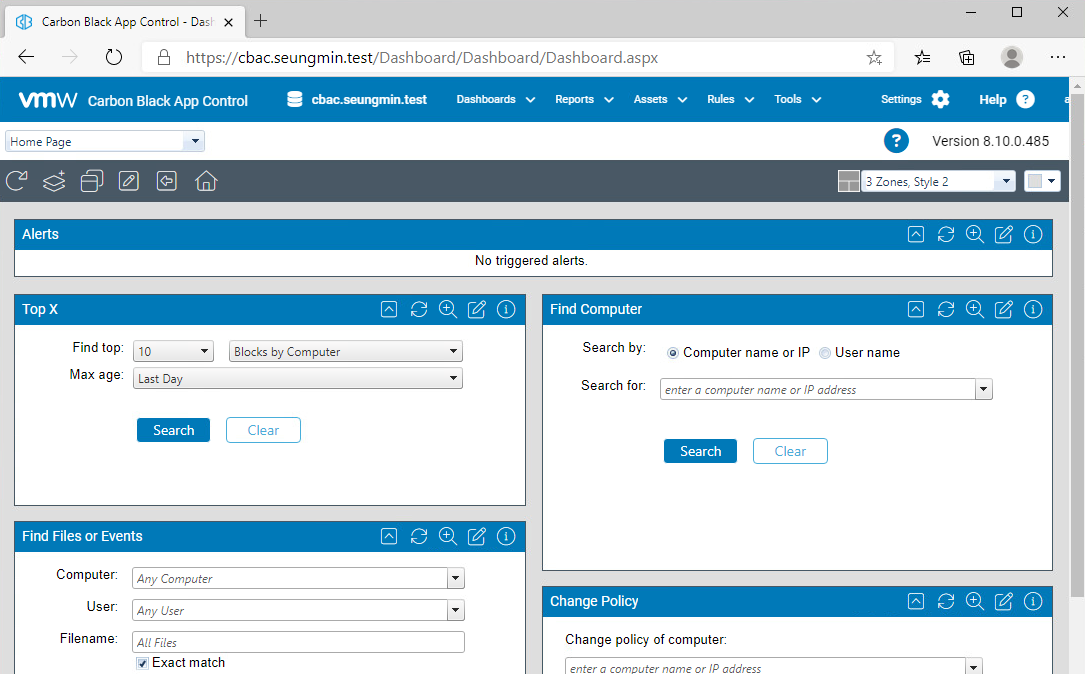This screenshot has height=674, width=1085.
Task: Edit the Find Computer panel
Action: click(1003, 309)
